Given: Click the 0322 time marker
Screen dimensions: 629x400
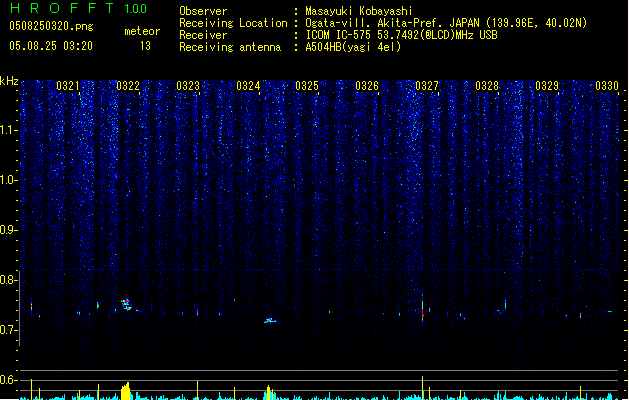Looking at the screenshot, I should [128, 86].
